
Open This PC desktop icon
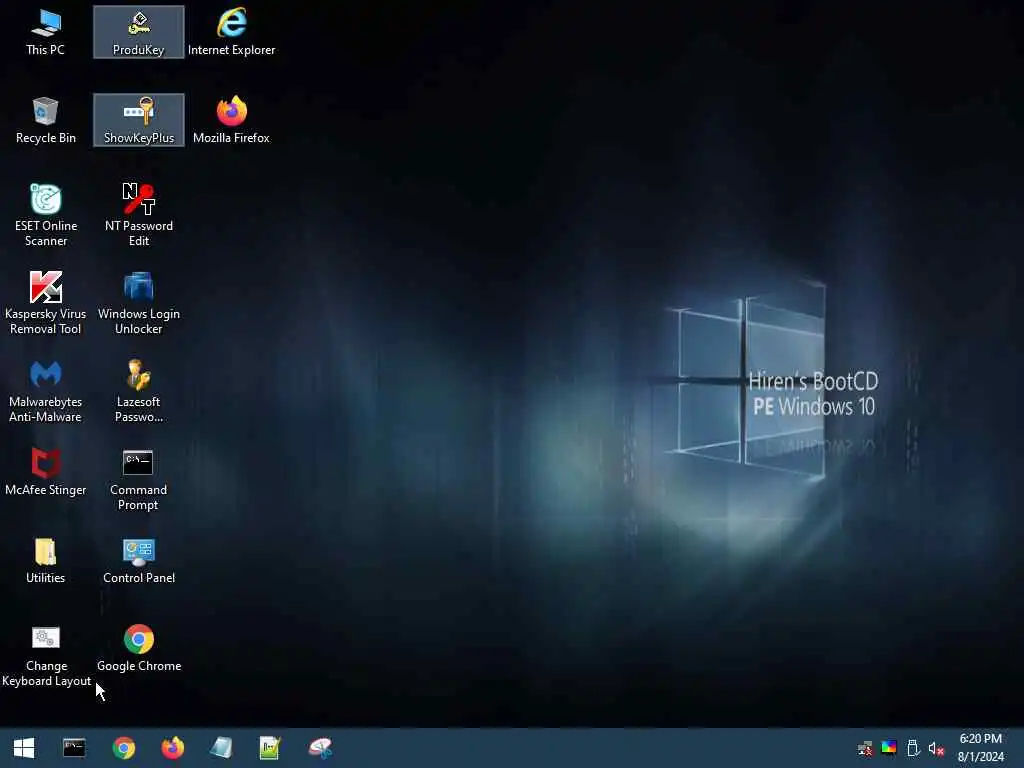coord(46,32)
